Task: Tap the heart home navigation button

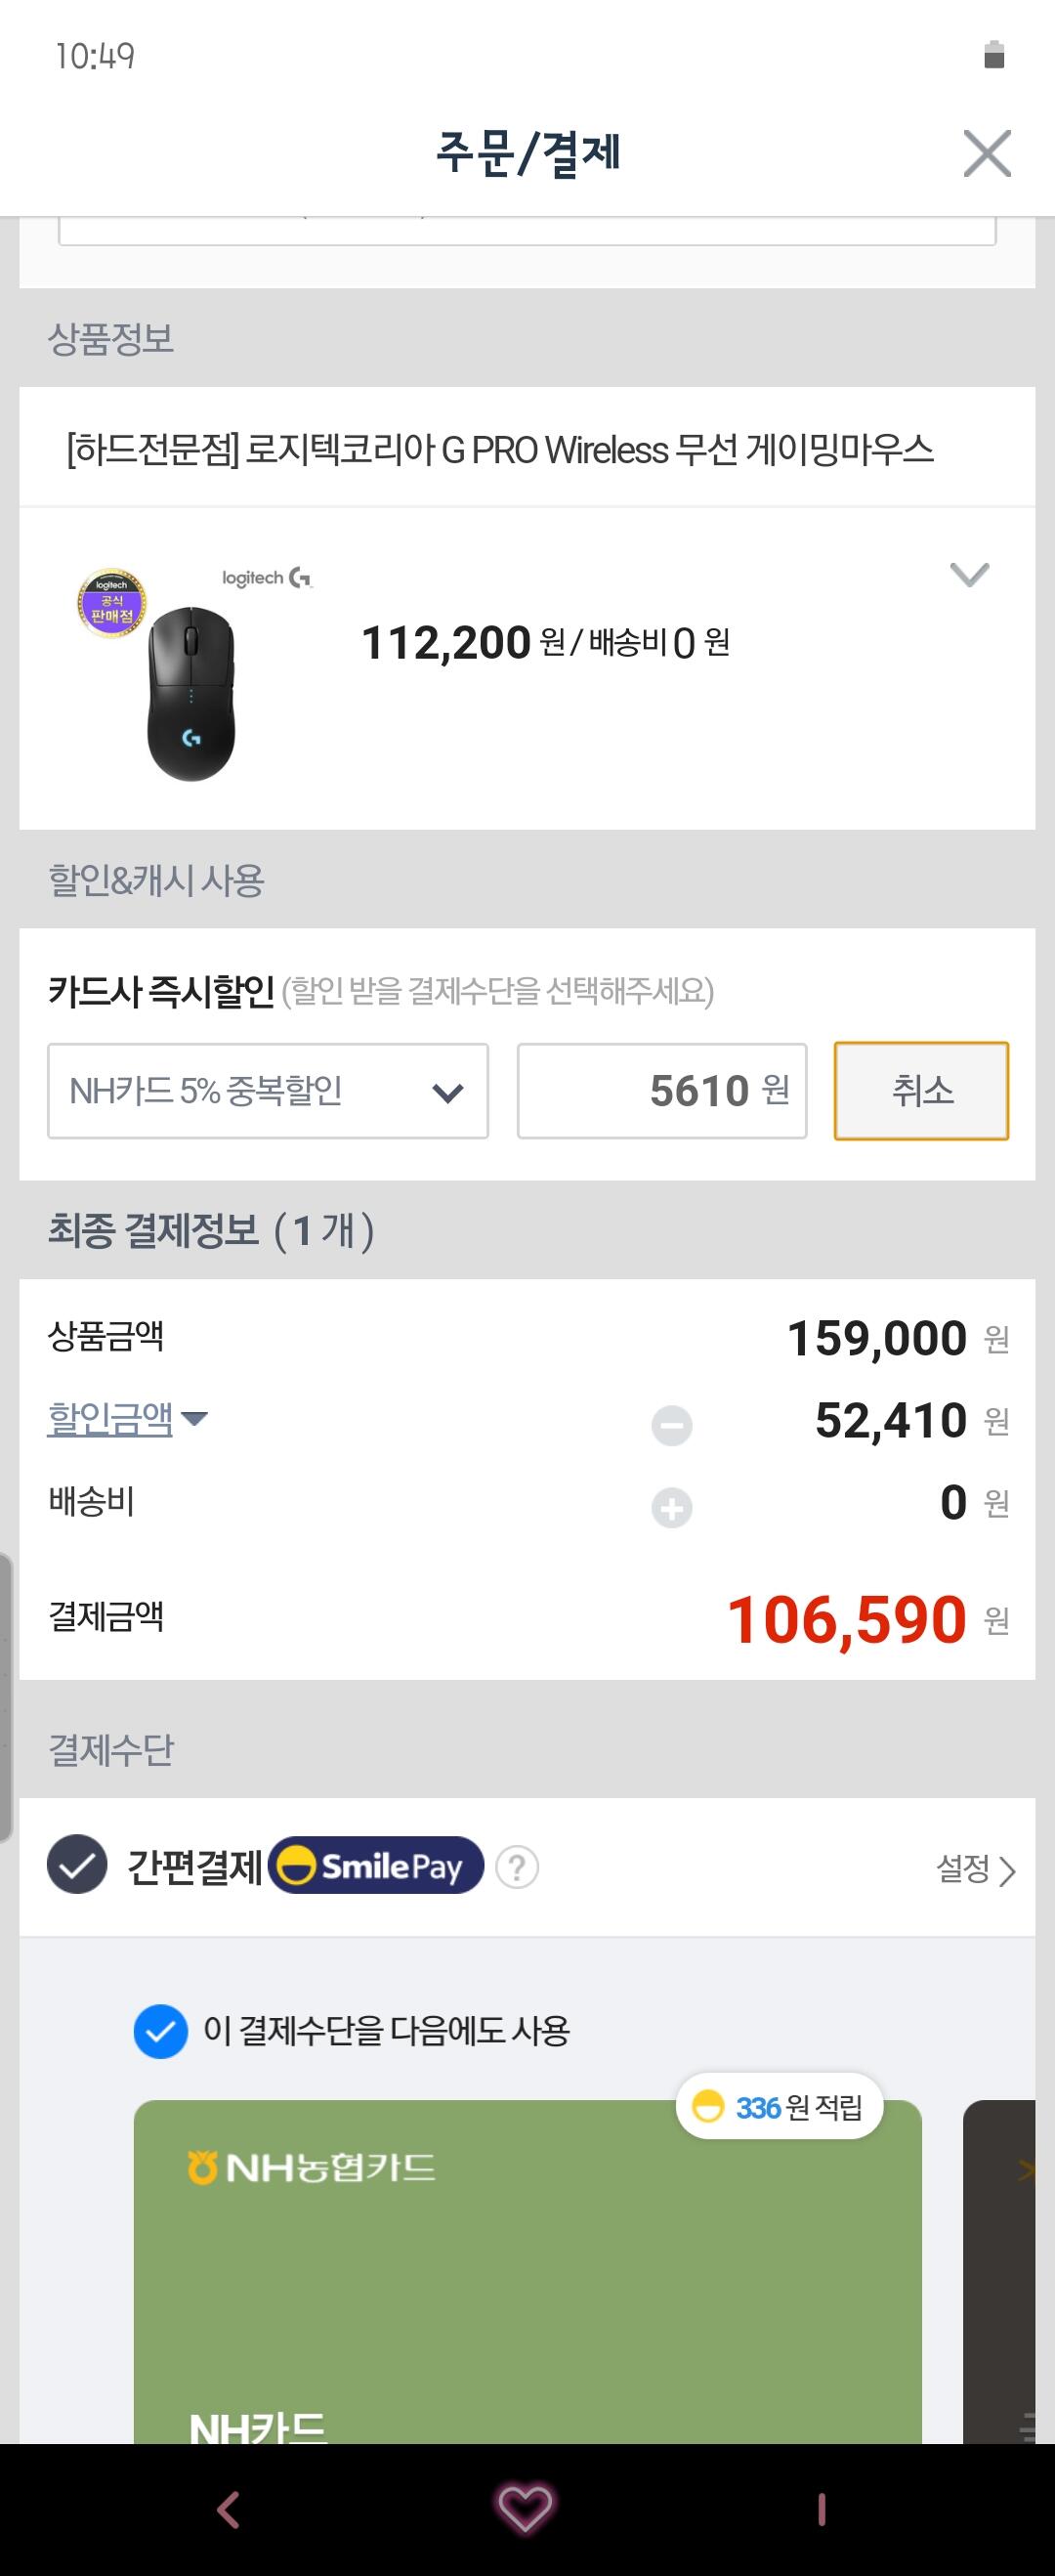Action: point(525,2507)
